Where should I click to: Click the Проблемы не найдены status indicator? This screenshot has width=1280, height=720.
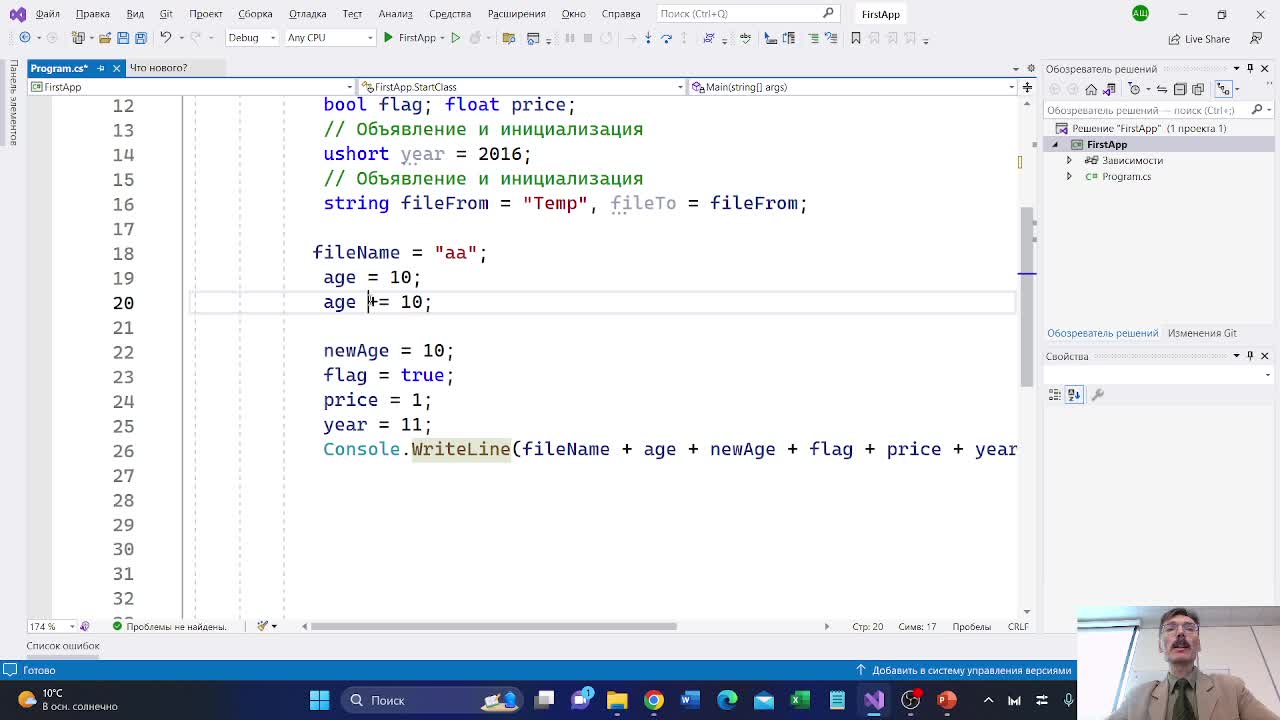[170, 627]
